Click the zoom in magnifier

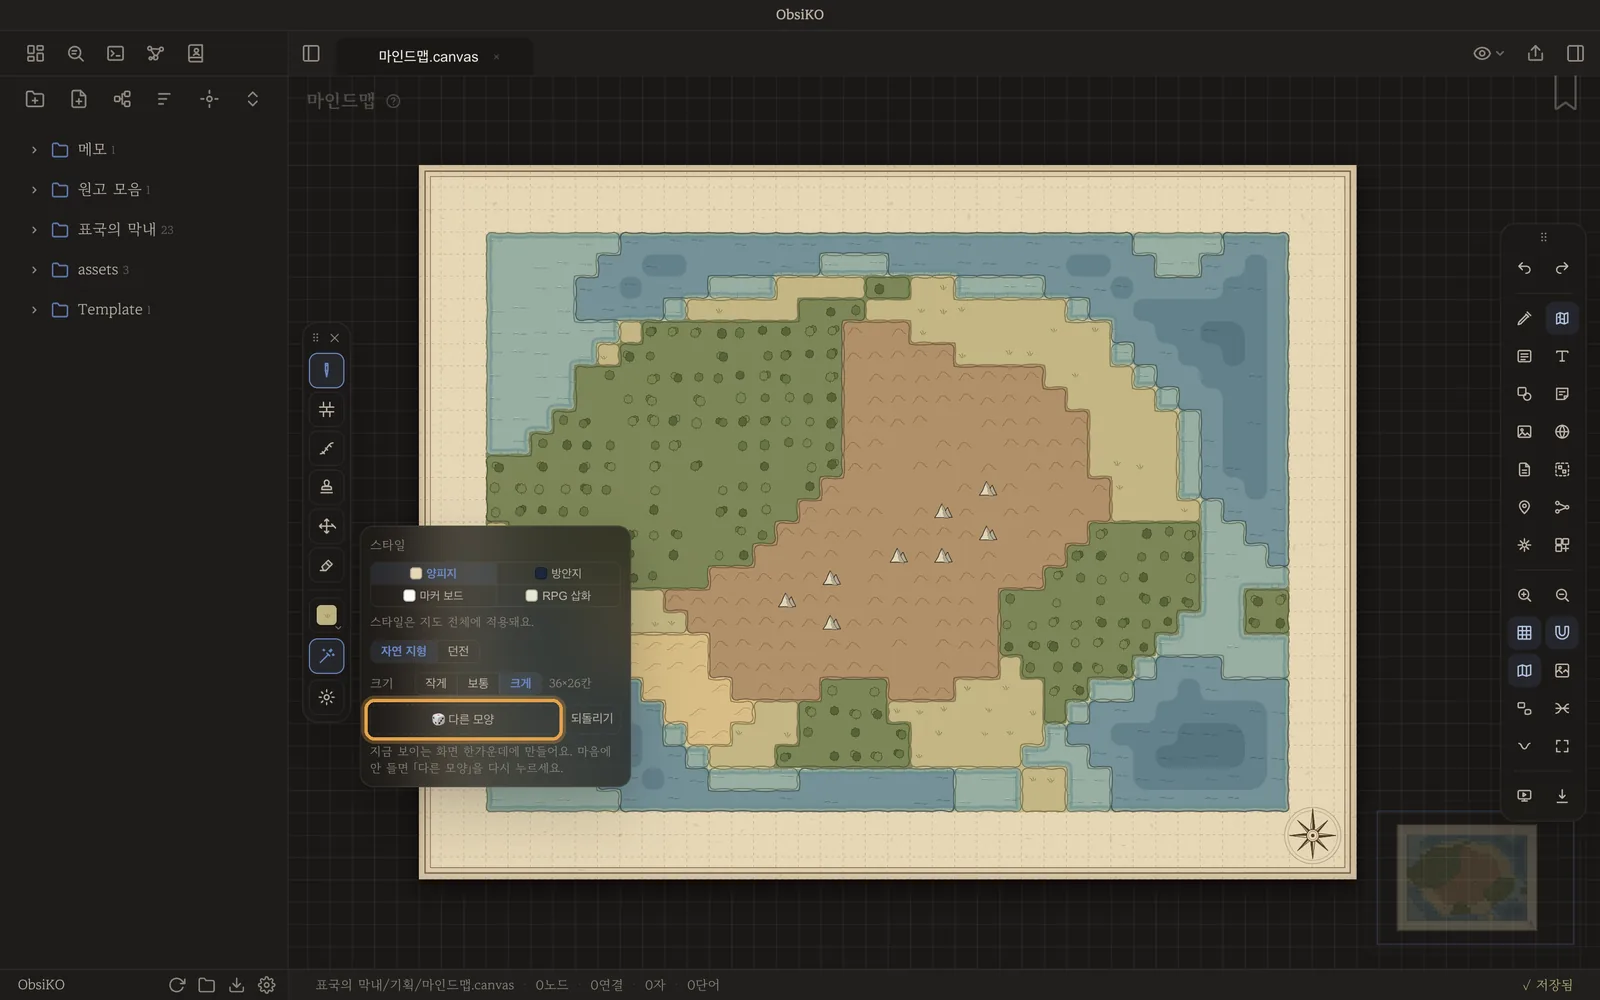coord(1524,595)
